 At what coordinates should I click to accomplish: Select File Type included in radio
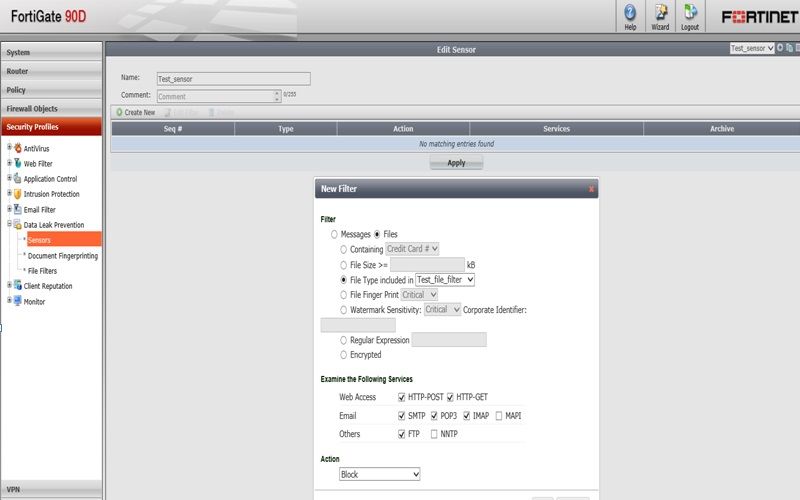click(343, 280)
